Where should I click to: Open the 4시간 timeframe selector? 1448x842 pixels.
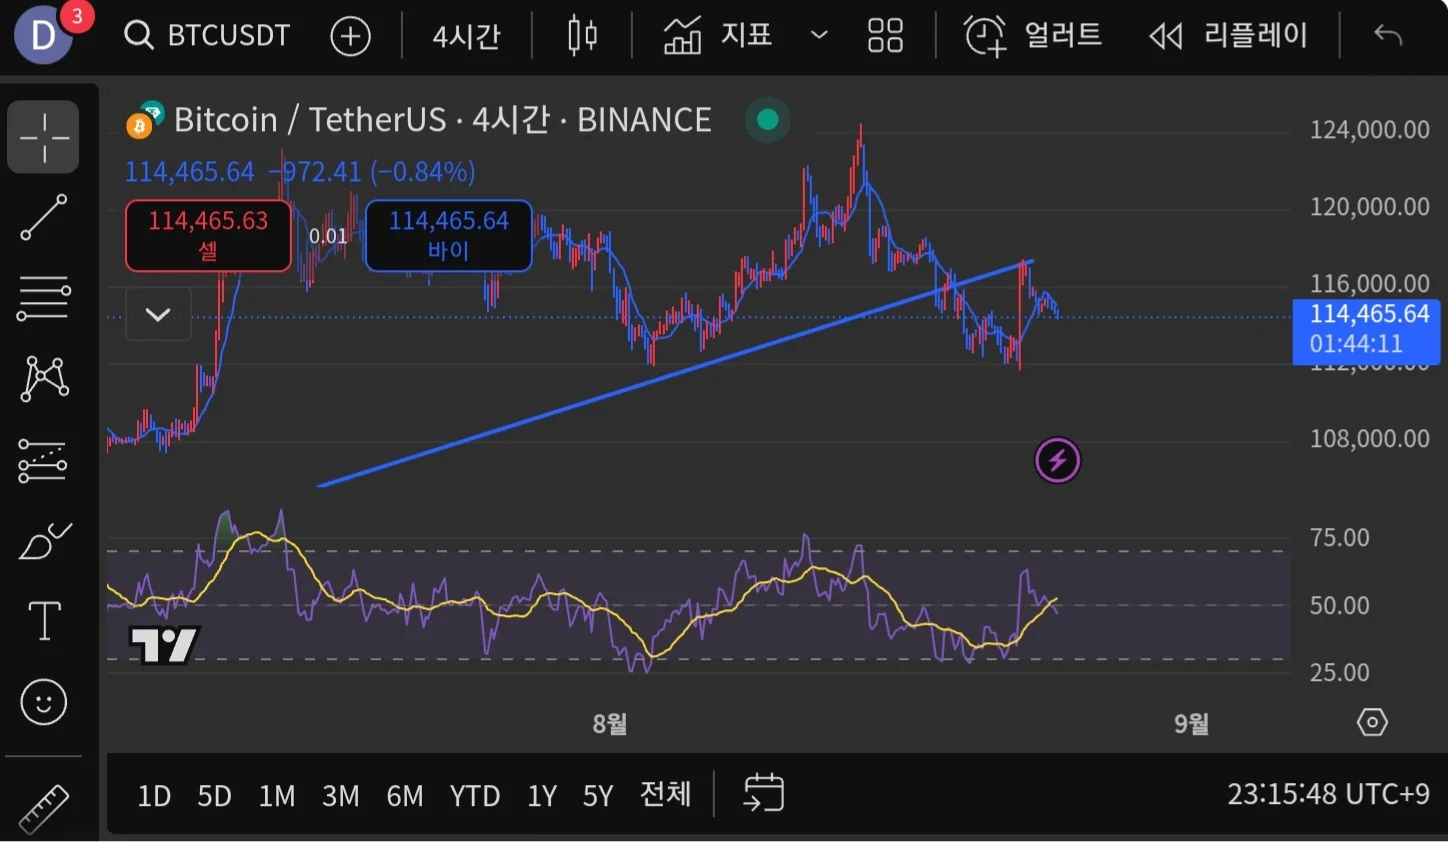point(466,36)
